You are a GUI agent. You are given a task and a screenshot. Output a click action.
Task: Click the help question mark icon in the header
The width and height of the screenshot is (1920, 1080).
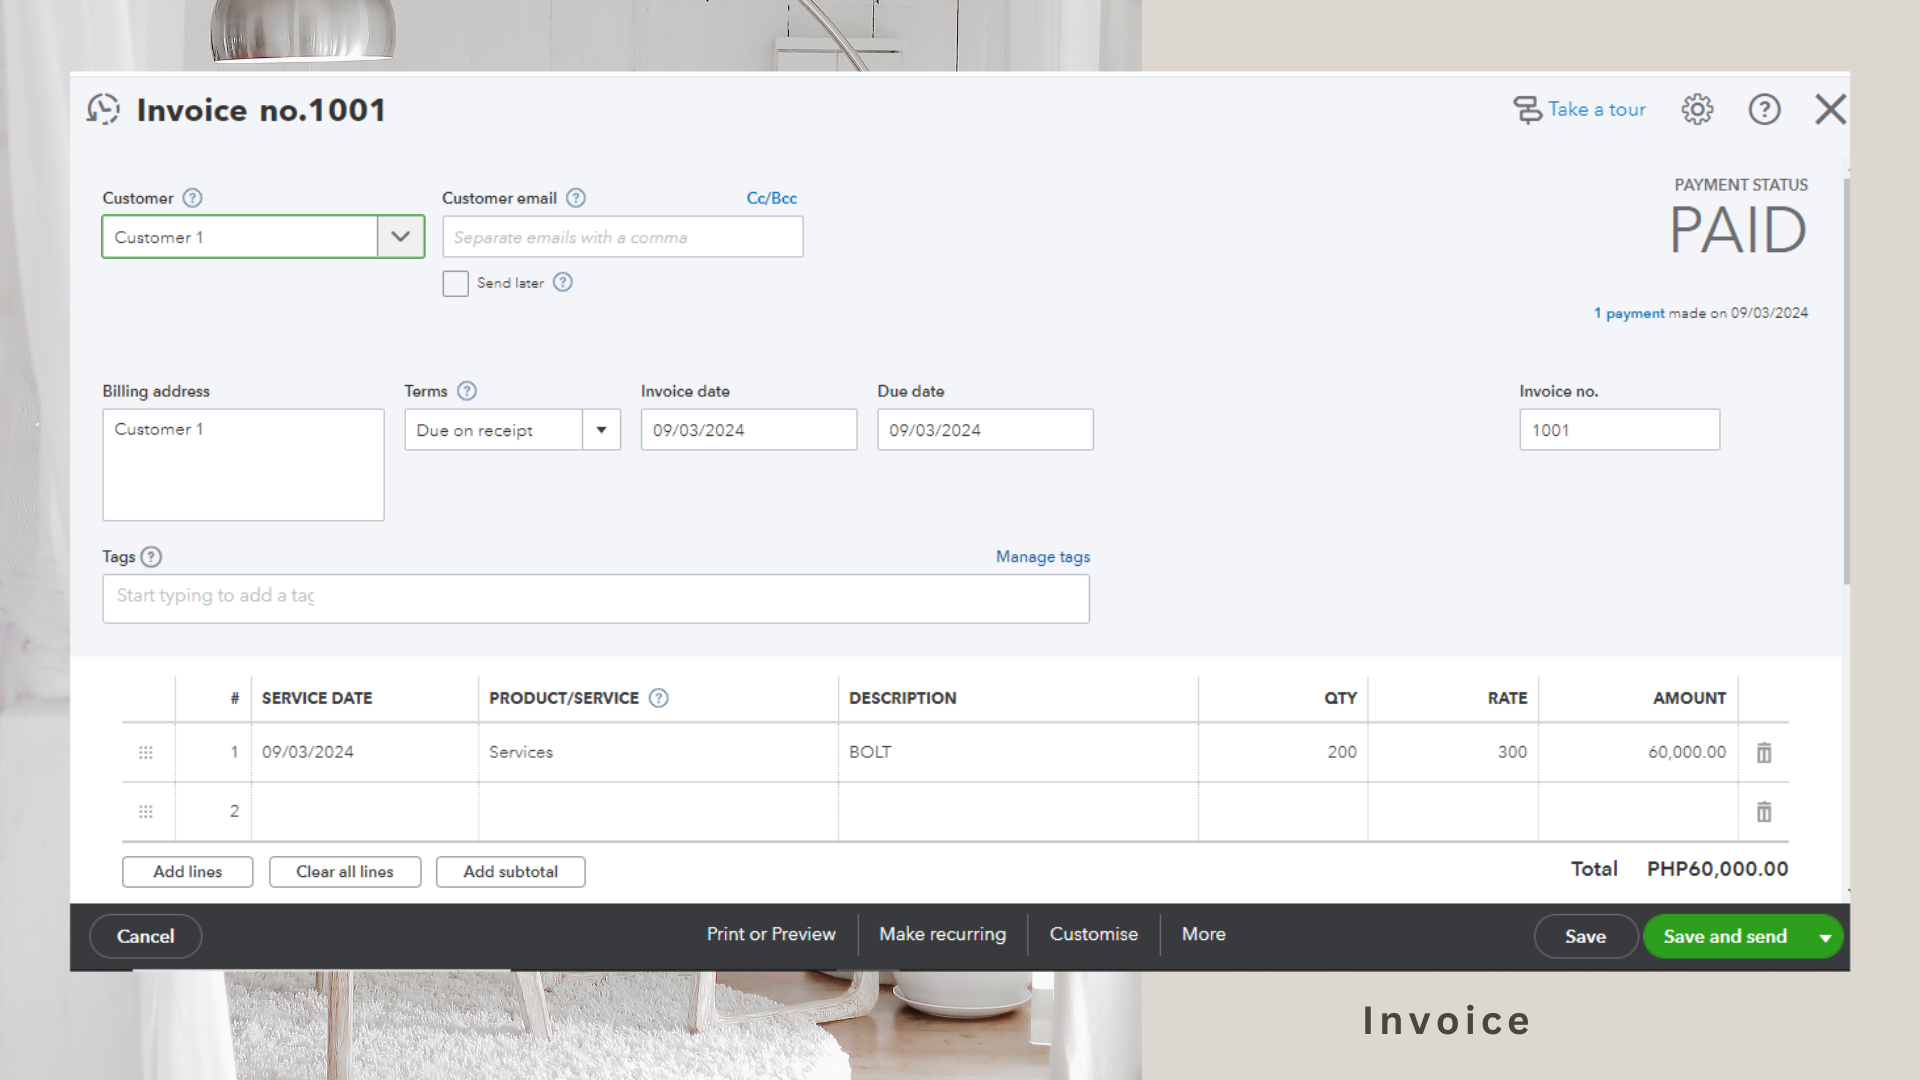click(1764, 109)
